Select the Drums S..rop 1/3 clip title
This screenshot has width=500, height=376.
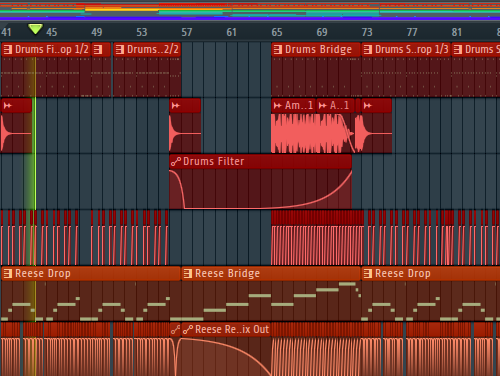(x=412, y=50)
